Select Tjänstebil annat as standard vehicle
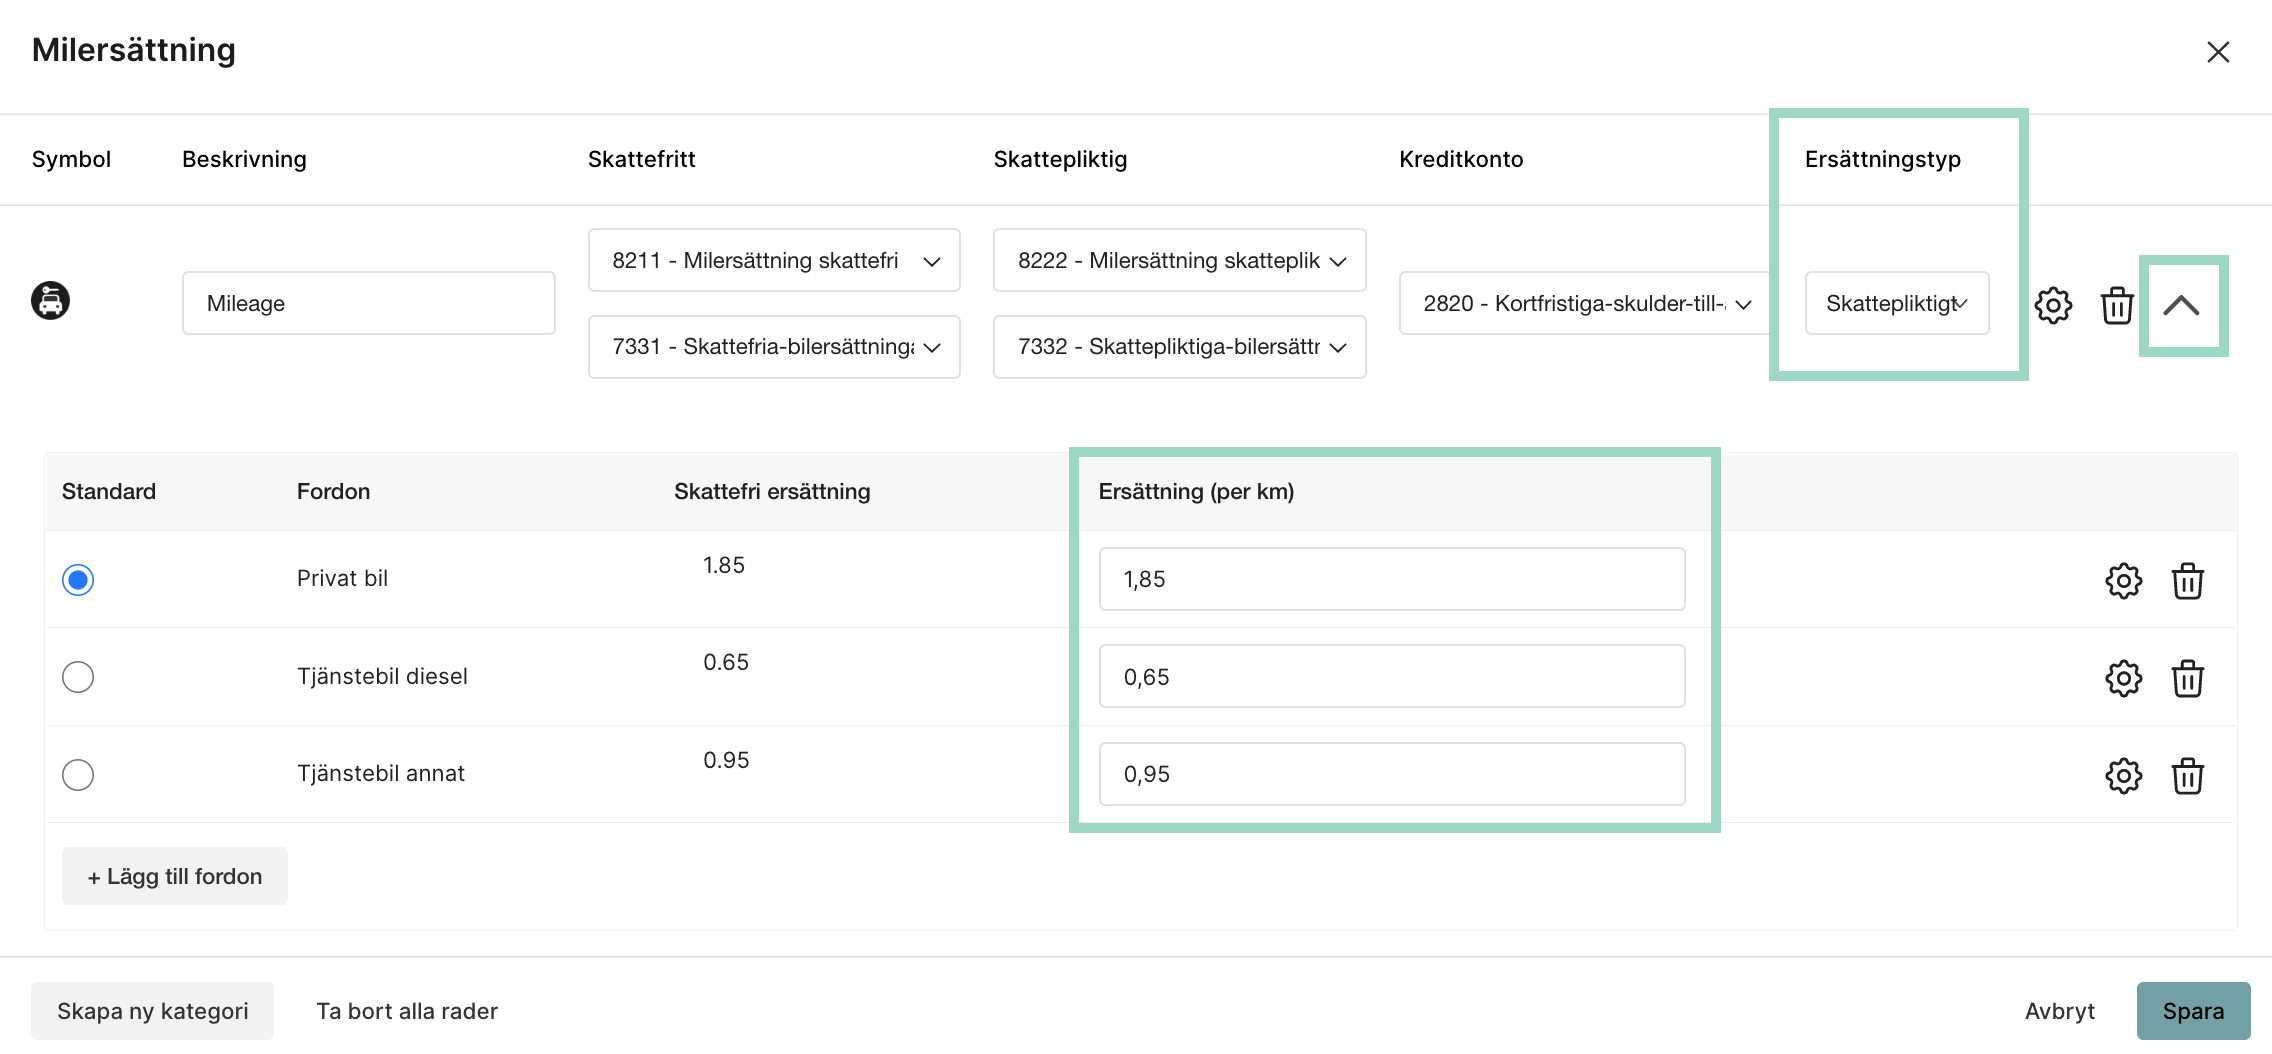Image resolution: width=2272 pixels, height=1054 pixels. (x=78, y=775)
